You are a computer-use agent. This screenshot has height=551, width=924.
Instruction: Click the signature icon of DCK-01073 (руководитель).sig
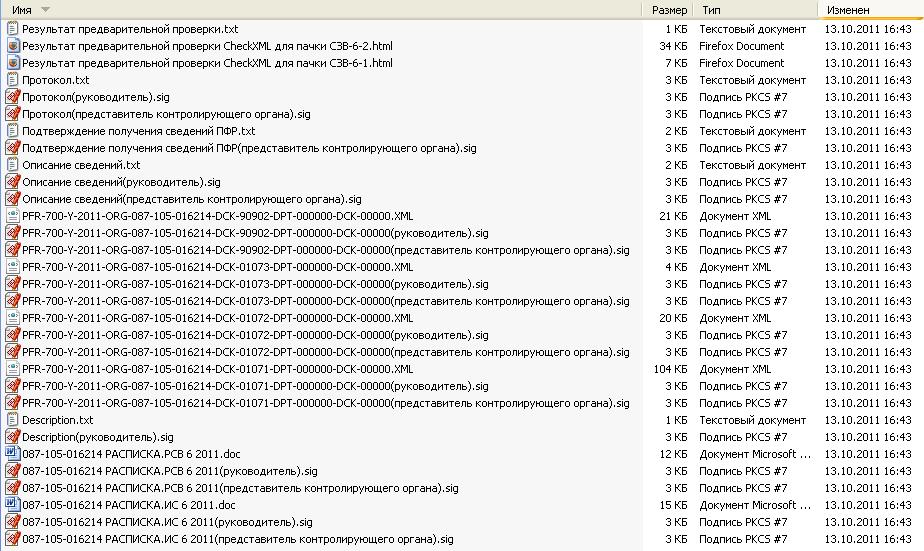coord(12,285)
